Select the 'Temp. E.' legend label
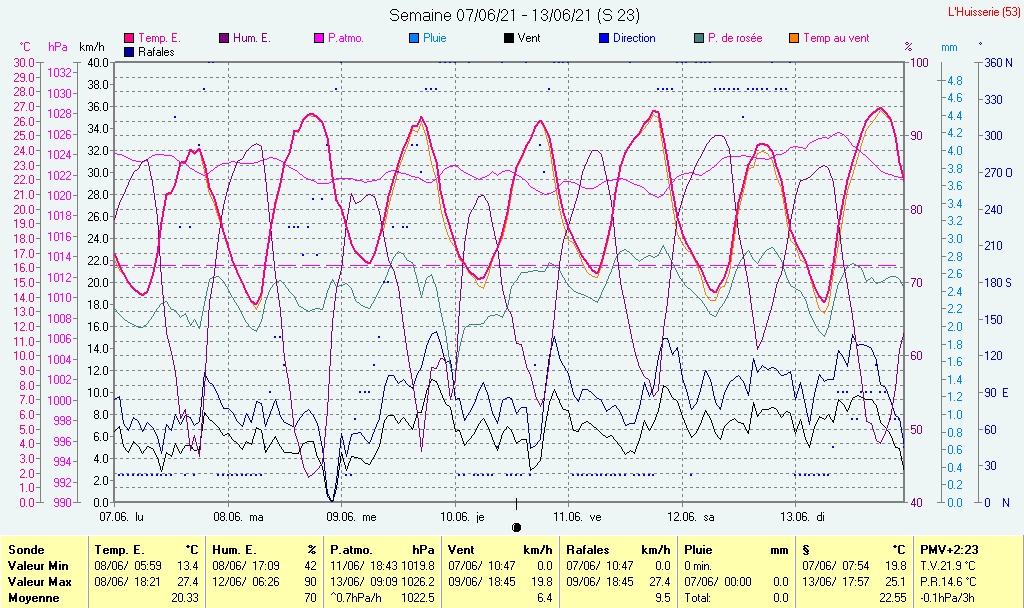Screen dimensions: 1024x608 (x=159, y=38)
